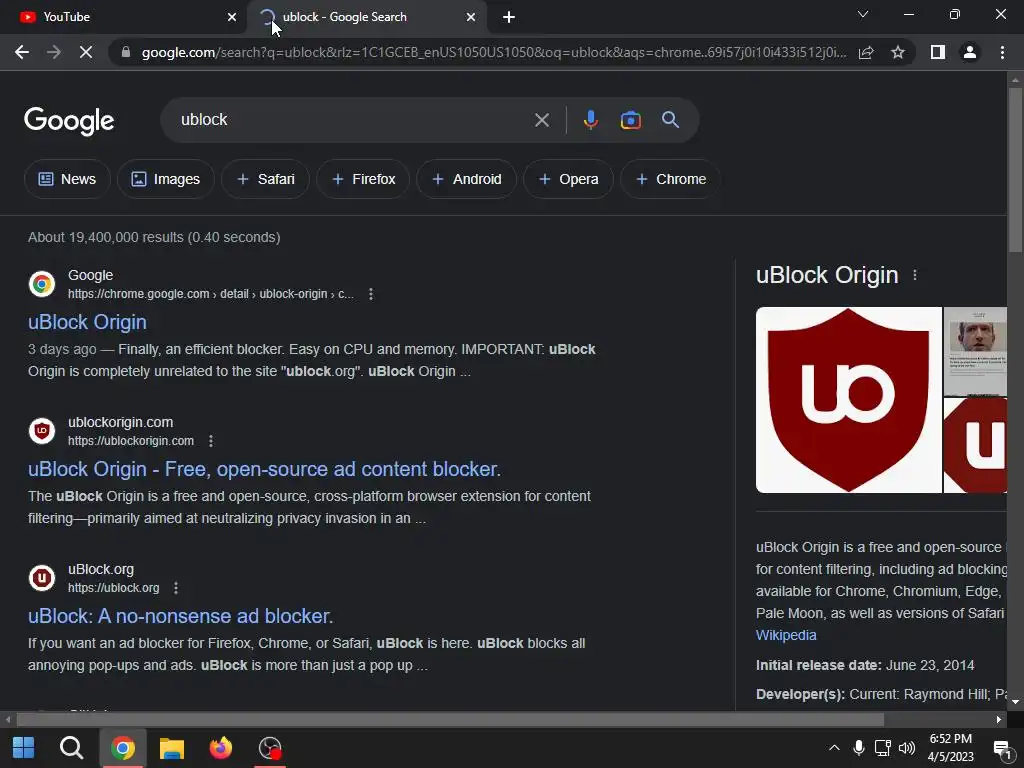Open tab search chevron in title bar
1024x768 pixels.
(x=863, y=14)
